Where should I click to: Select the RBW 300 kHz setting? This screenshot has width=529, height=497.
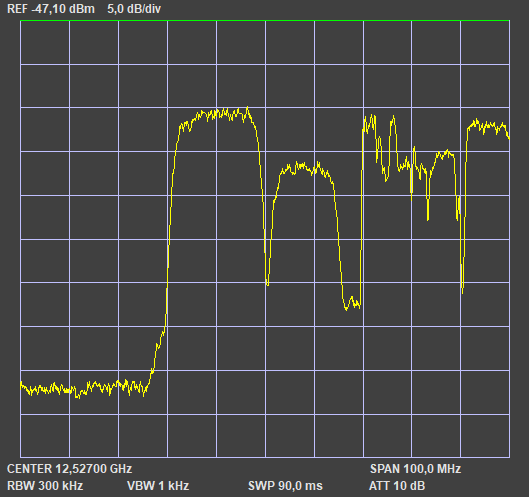coord(45,486)
